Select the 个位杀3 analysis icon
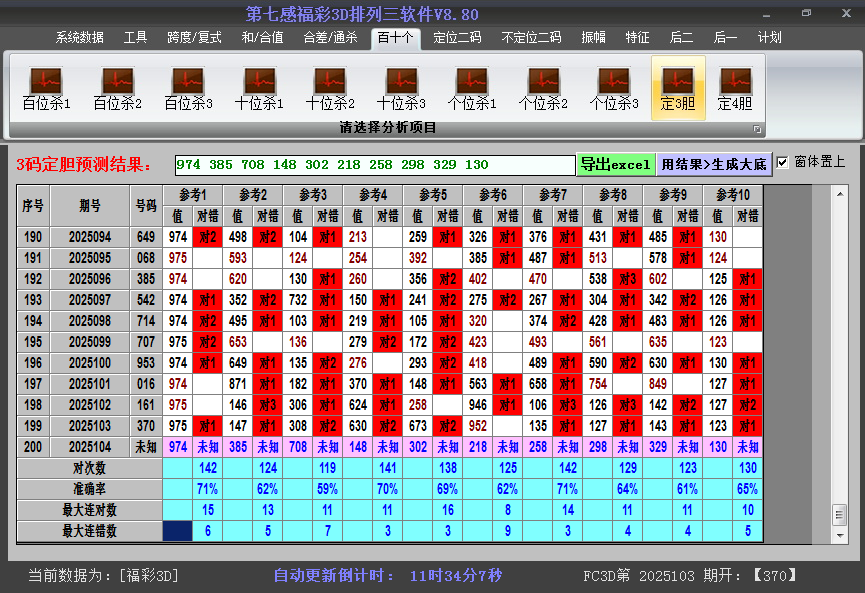 point(613,89)
